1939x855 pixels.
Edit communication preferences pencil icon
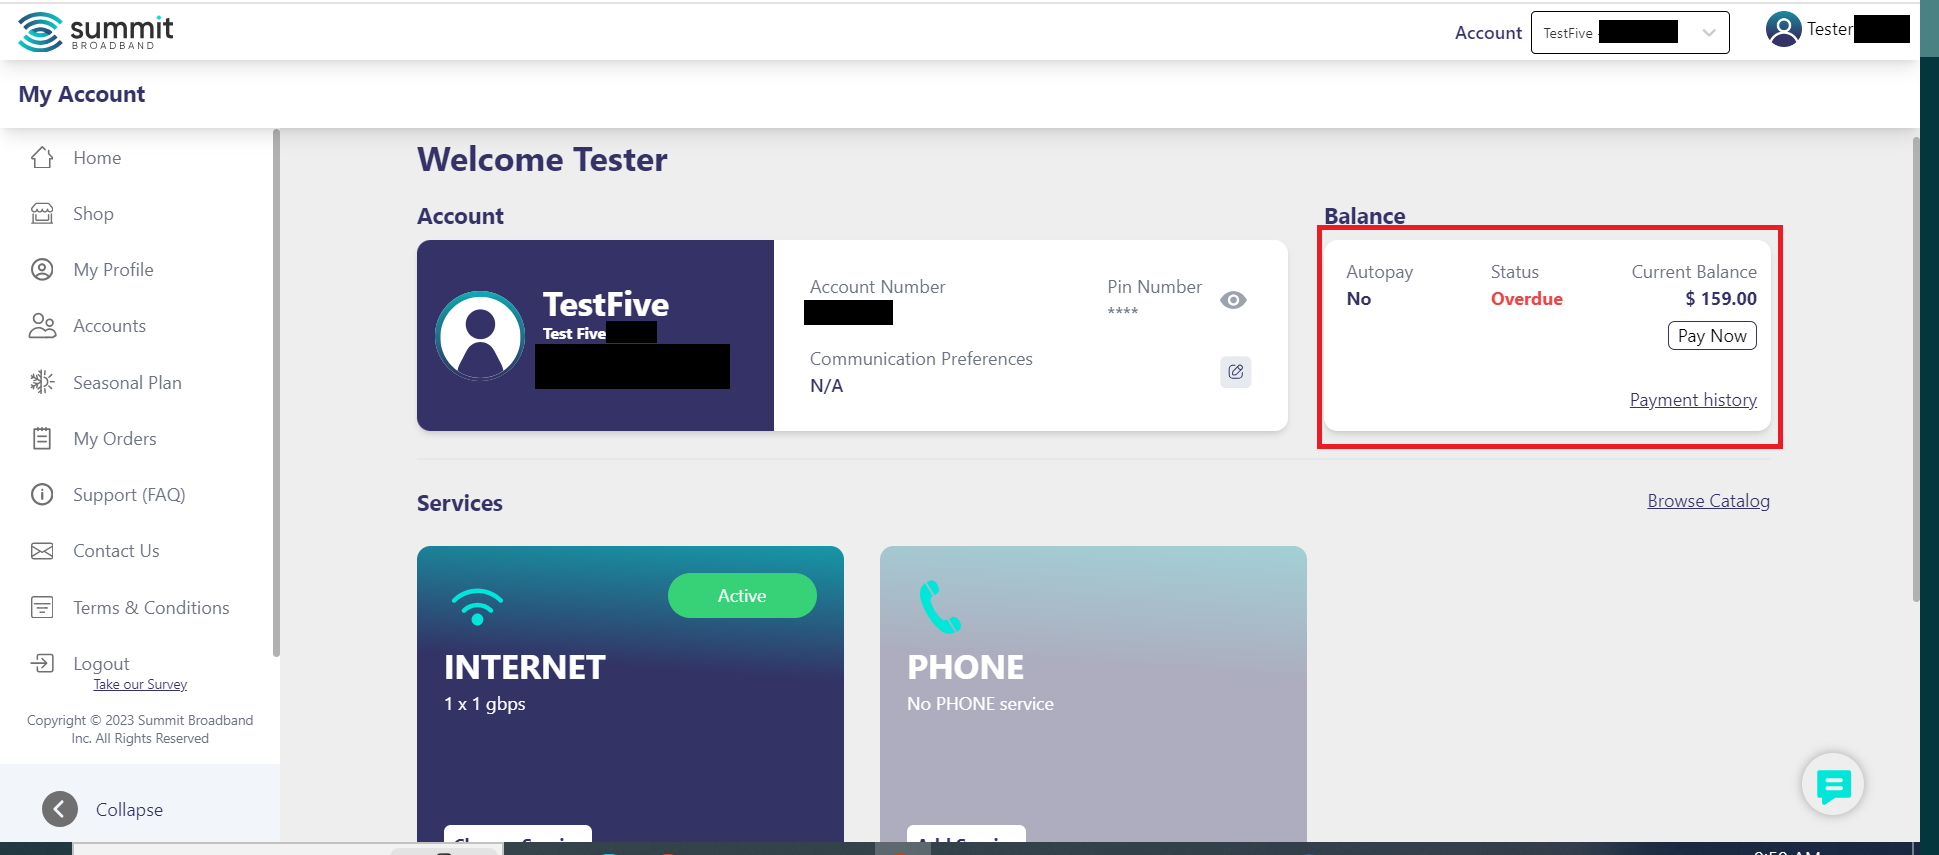pos(1235,372)
